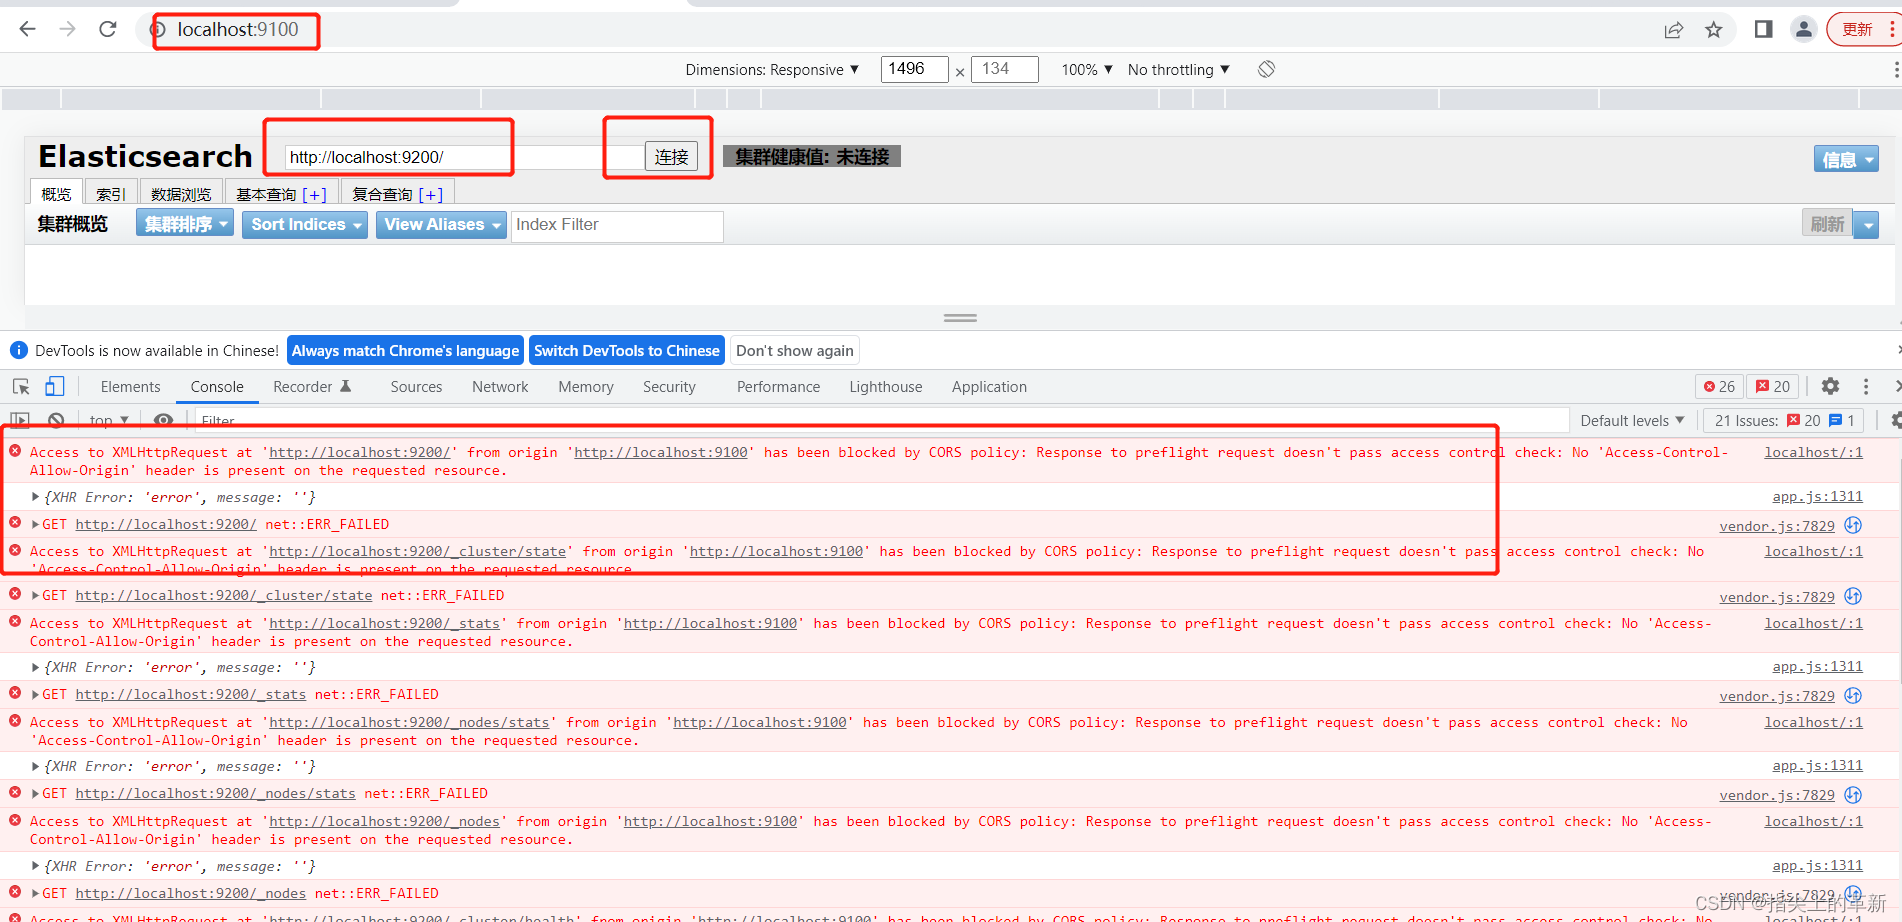Bookmark this page with the star icon
The height and width of the screenshot is (922, 1902).
1714,30
